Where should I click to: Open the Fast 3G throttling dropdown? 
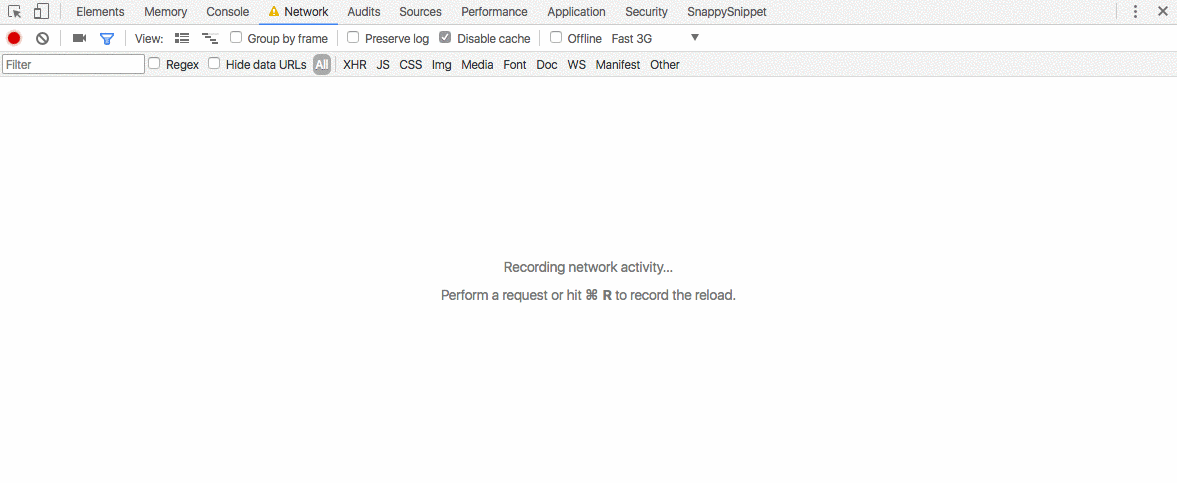point(655,38)
